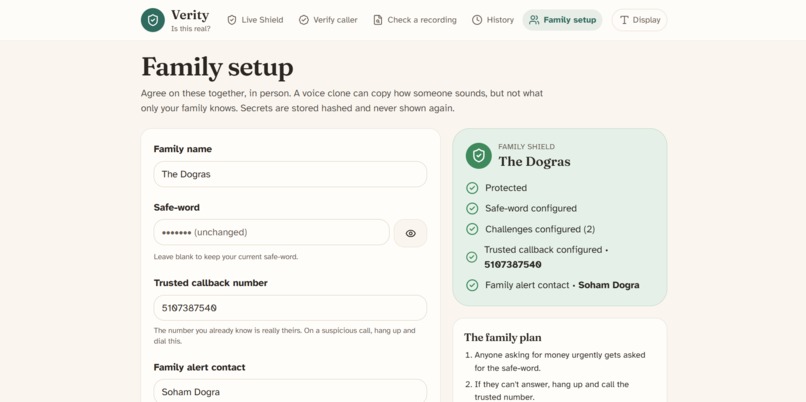Edit the Family alert contact field
The height and width of the screenshot is (402, 806).
[290, 392]
